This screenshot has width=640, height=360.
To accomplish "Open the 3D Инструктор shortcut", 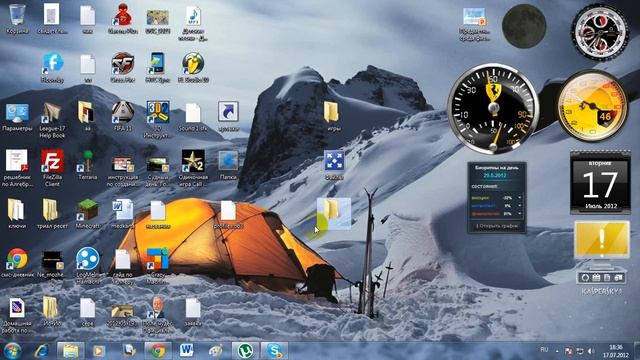I will point(158,120).
